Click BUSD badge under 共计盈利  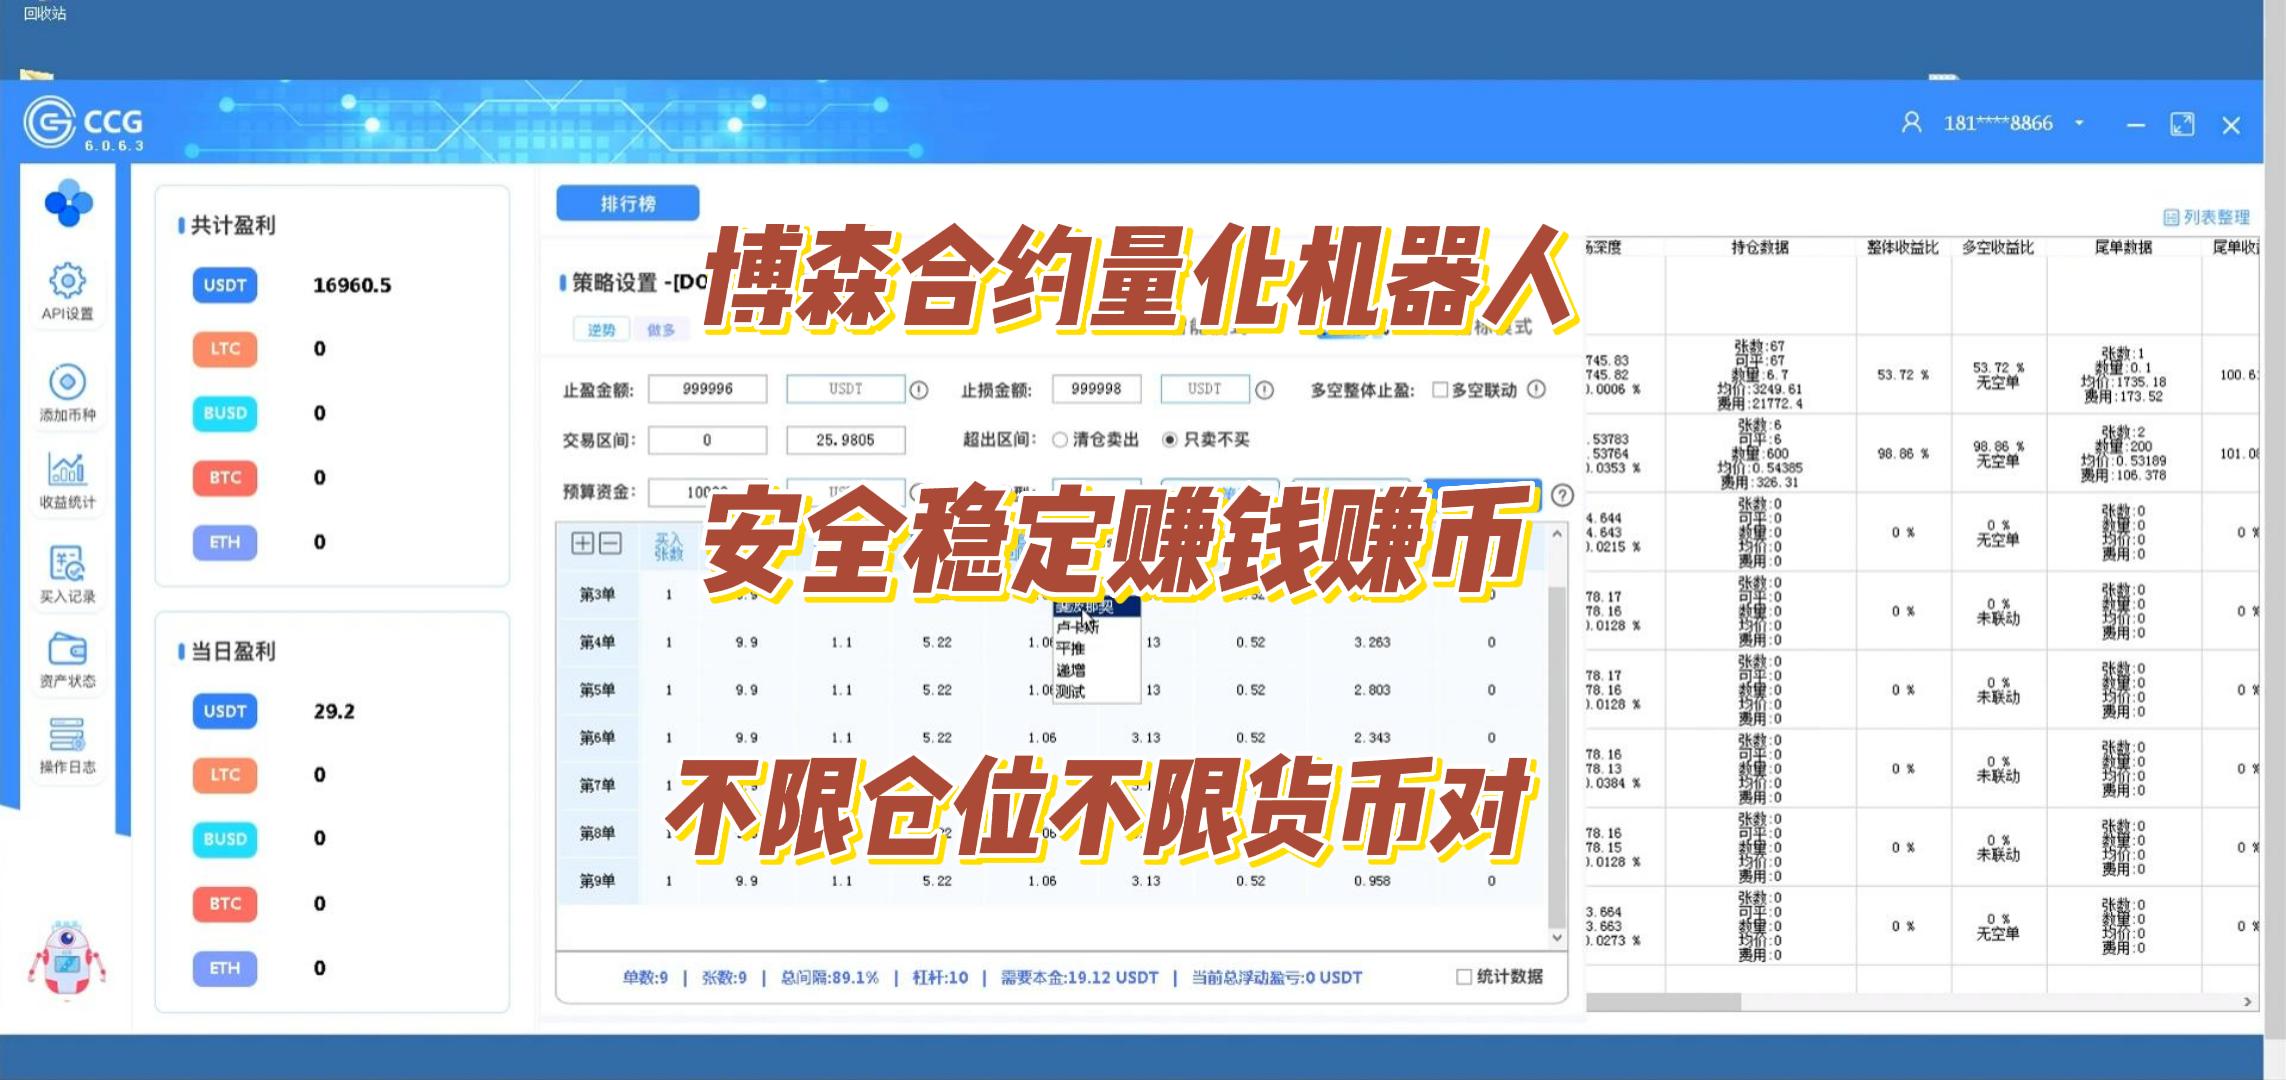point(225,413)
